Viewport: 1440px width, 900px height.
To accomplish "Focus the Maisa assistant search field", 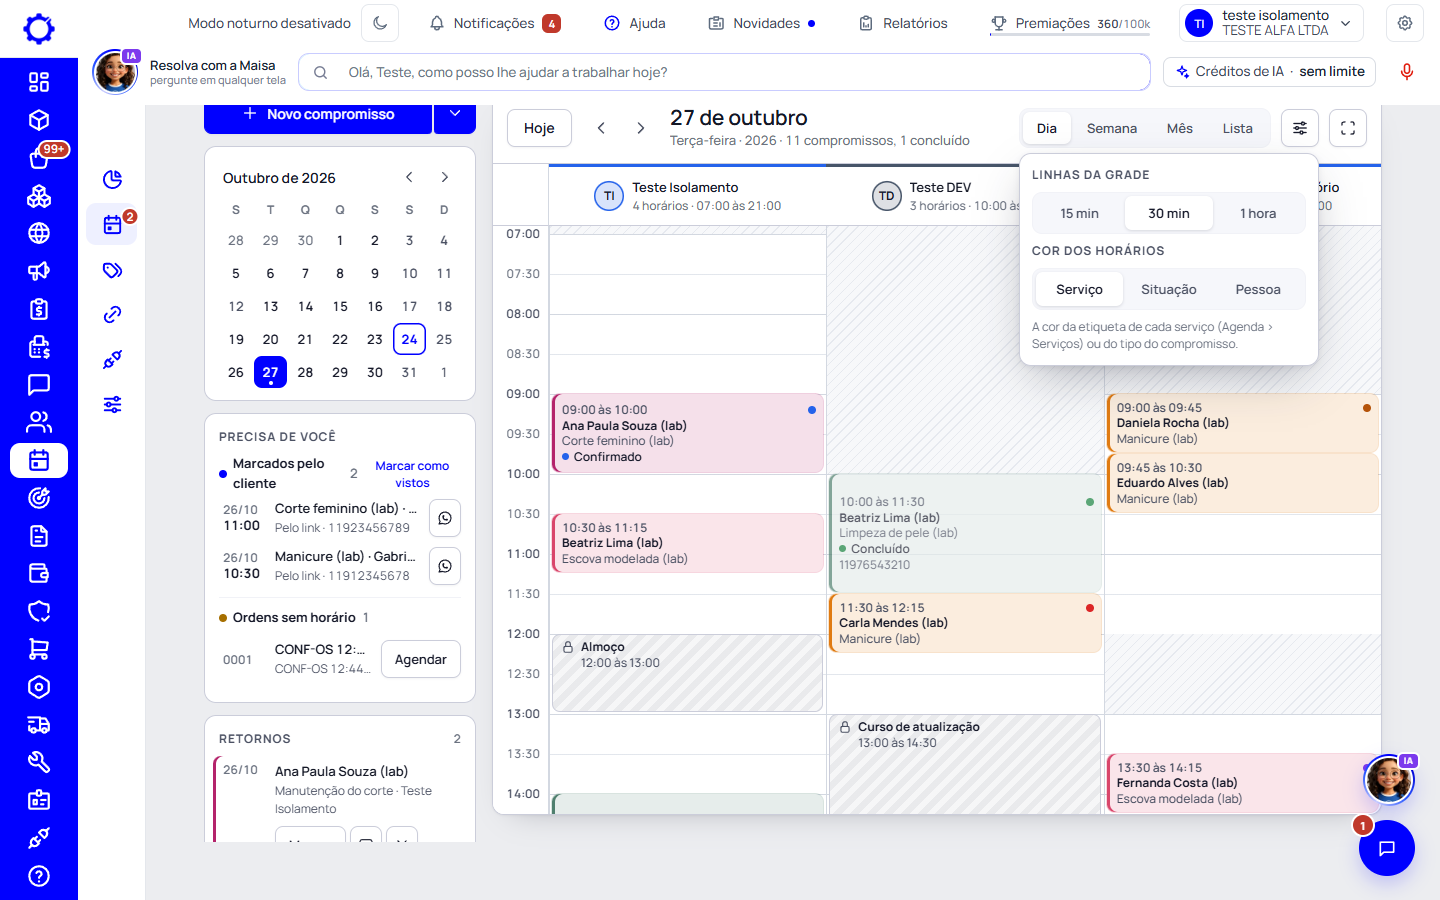I will click(724, 72).
